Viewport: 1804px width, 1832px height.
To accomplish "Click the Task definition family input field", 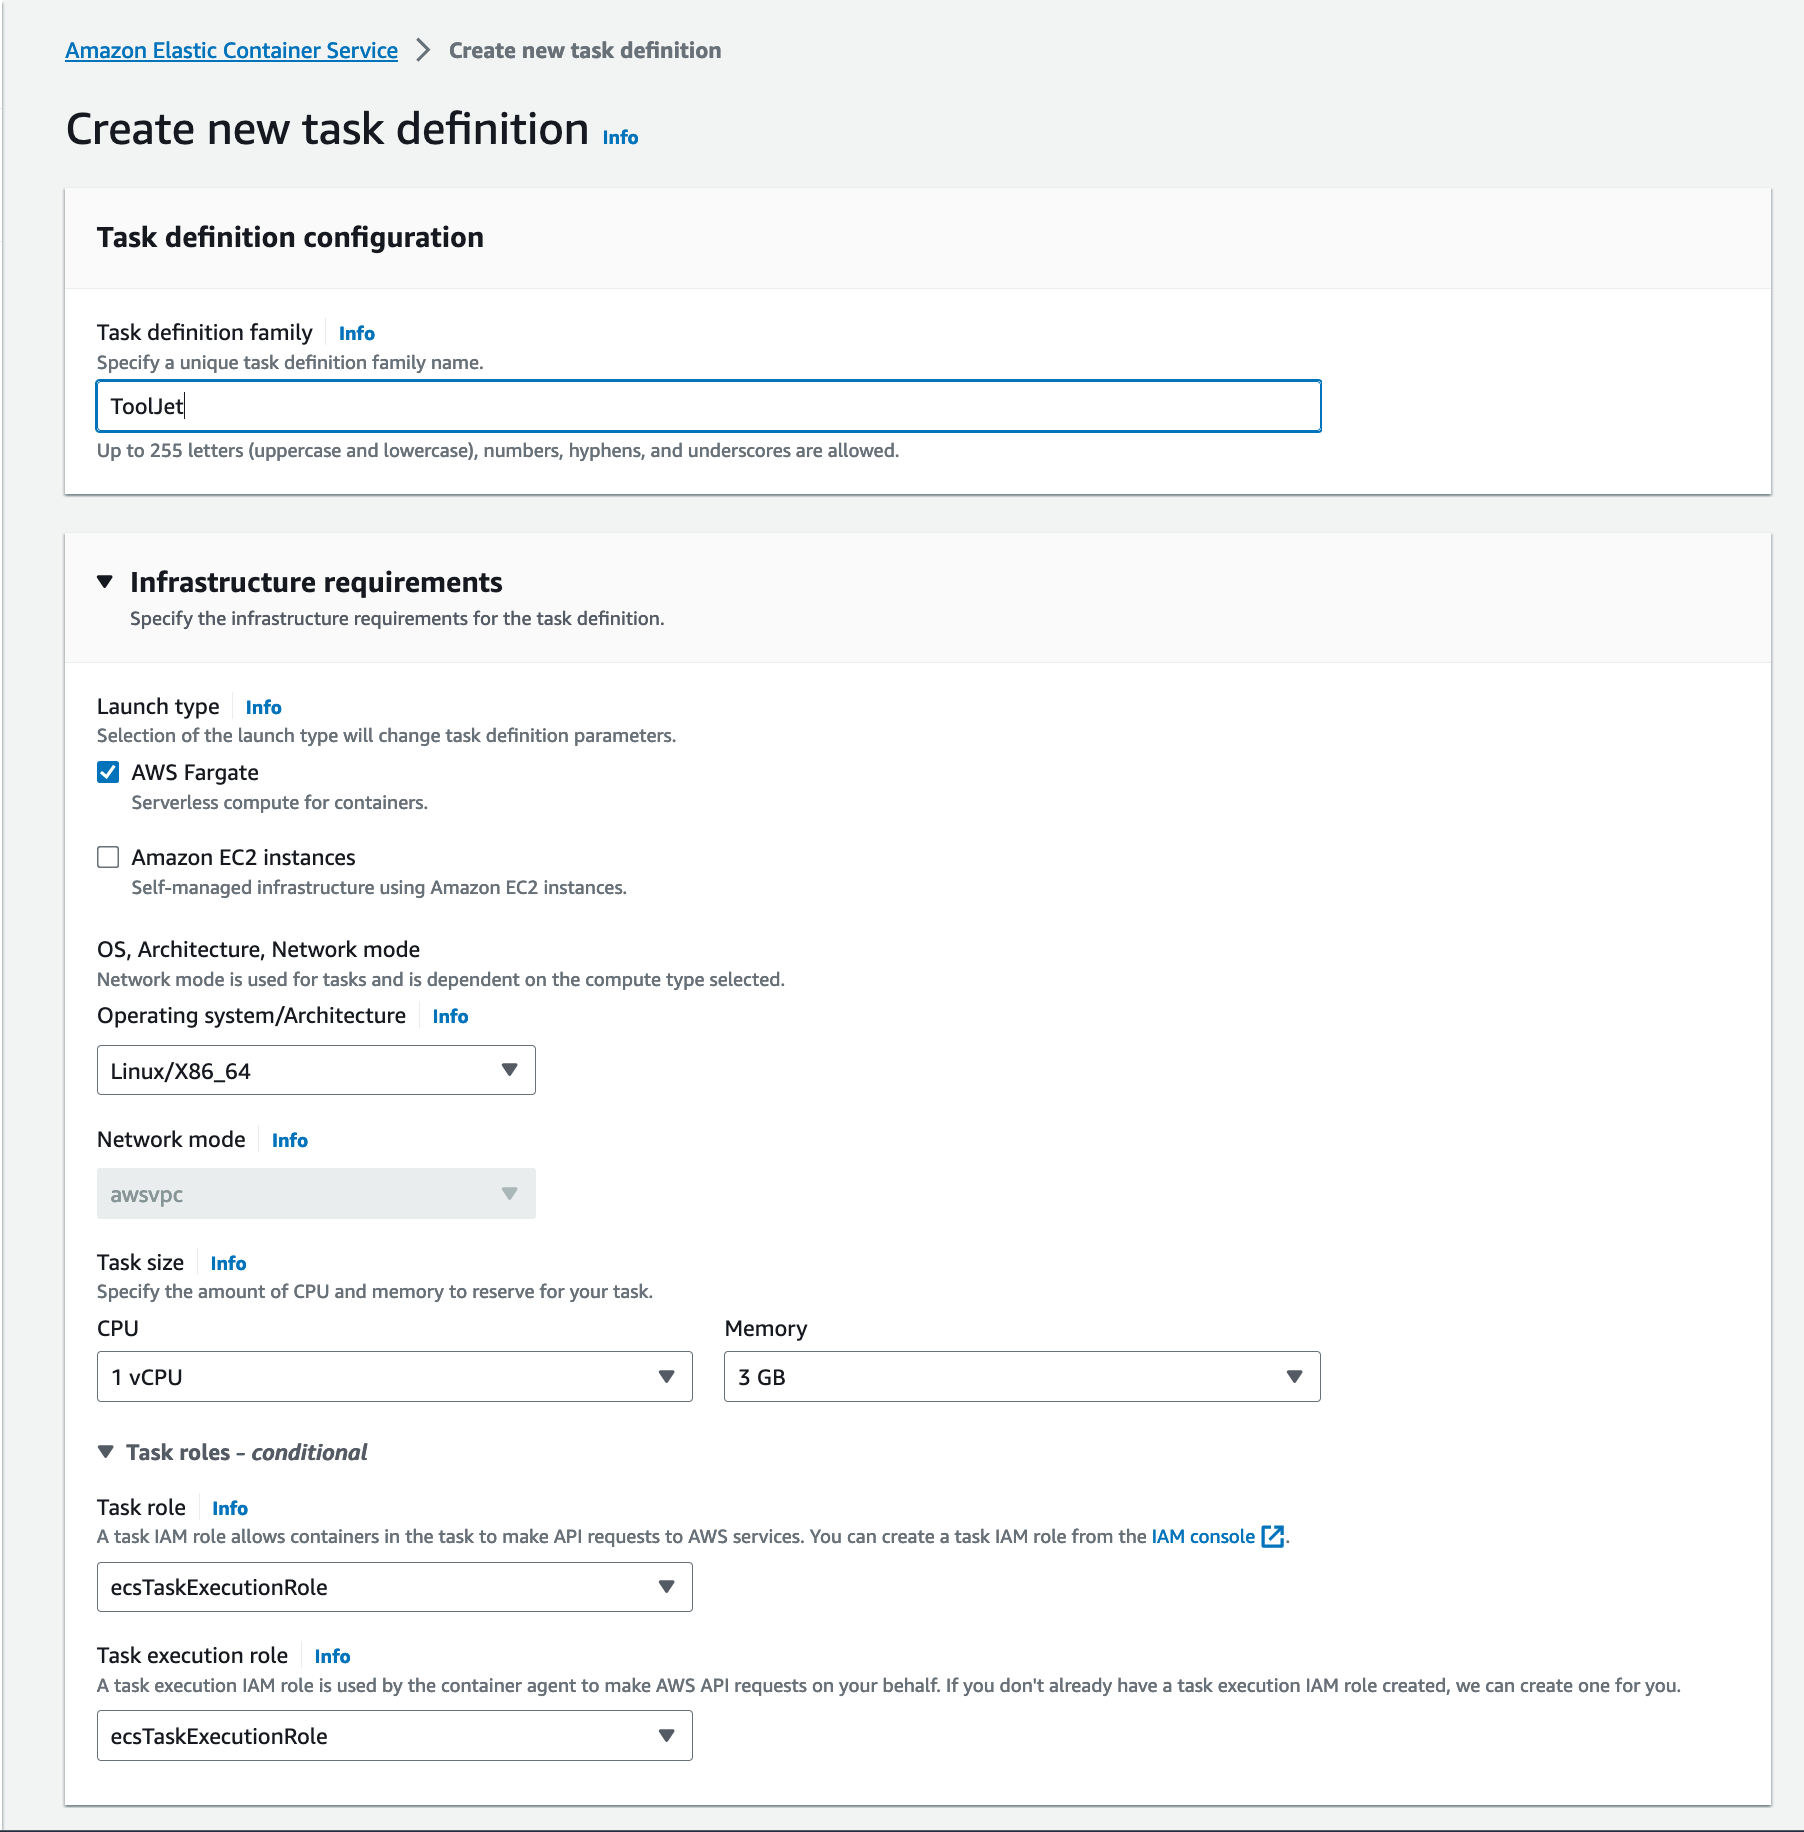I will (708, 406).
